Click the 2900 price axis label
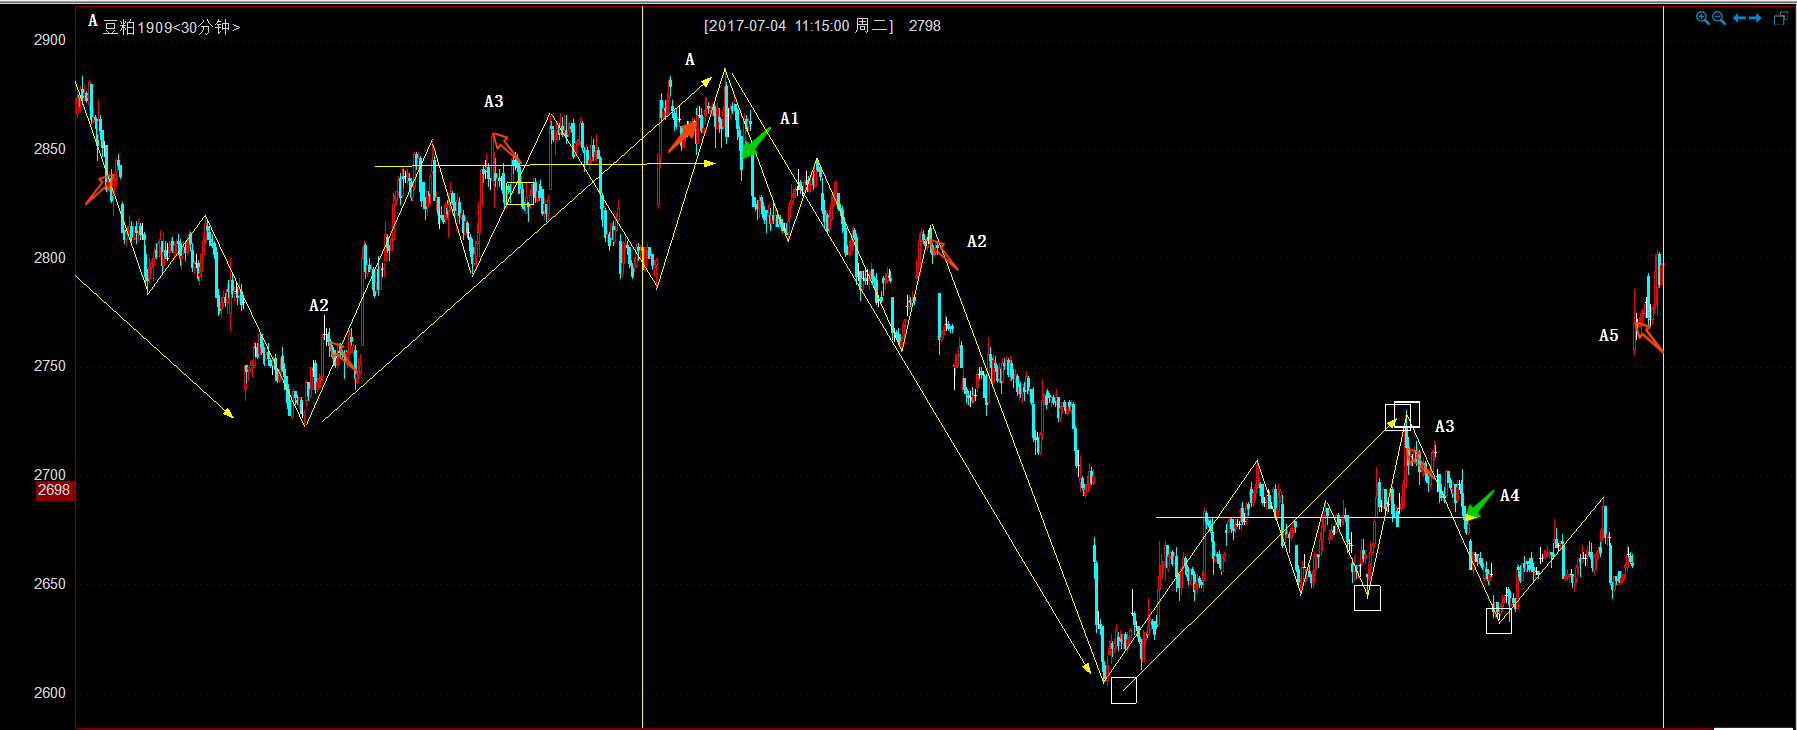Image resolution: width=1797 pixels, height=730 pixels. pos(49,40)
